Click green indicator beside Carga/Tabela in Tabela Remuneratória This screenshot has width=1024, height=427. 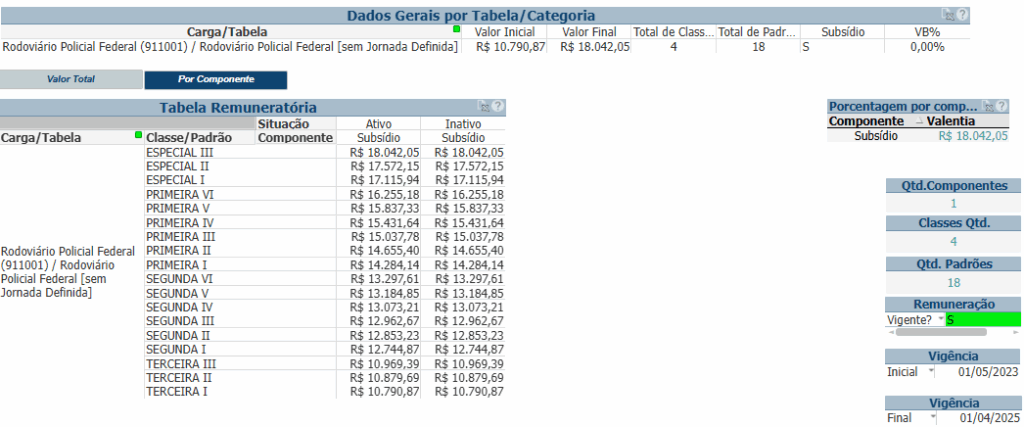tap(138, 134)
